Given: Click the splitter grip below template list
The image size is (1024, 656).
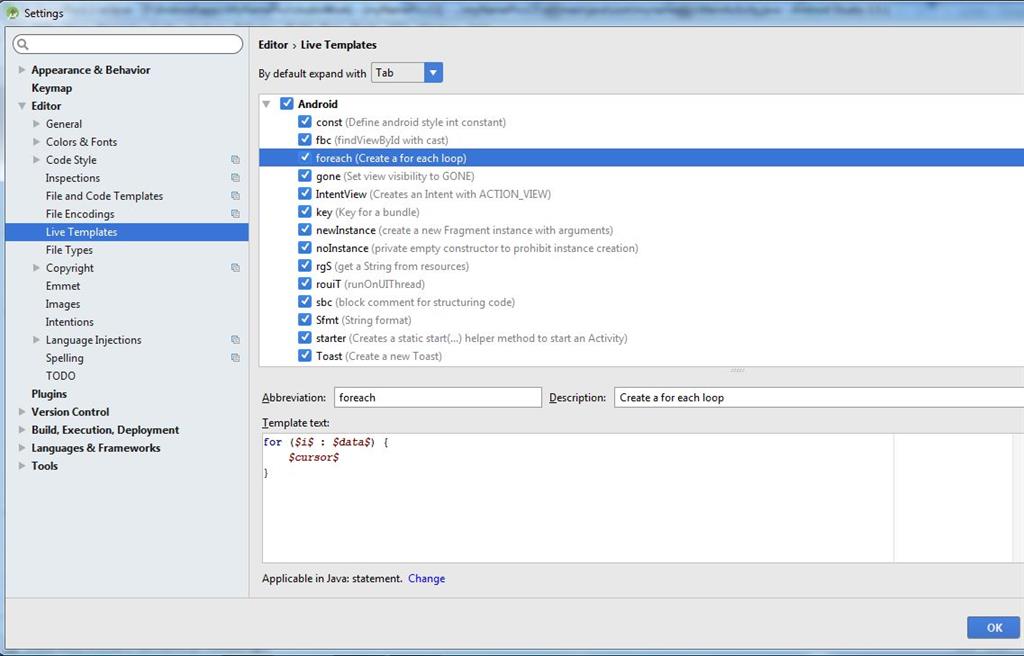Looking at the screenshot, I should (737, 370).
